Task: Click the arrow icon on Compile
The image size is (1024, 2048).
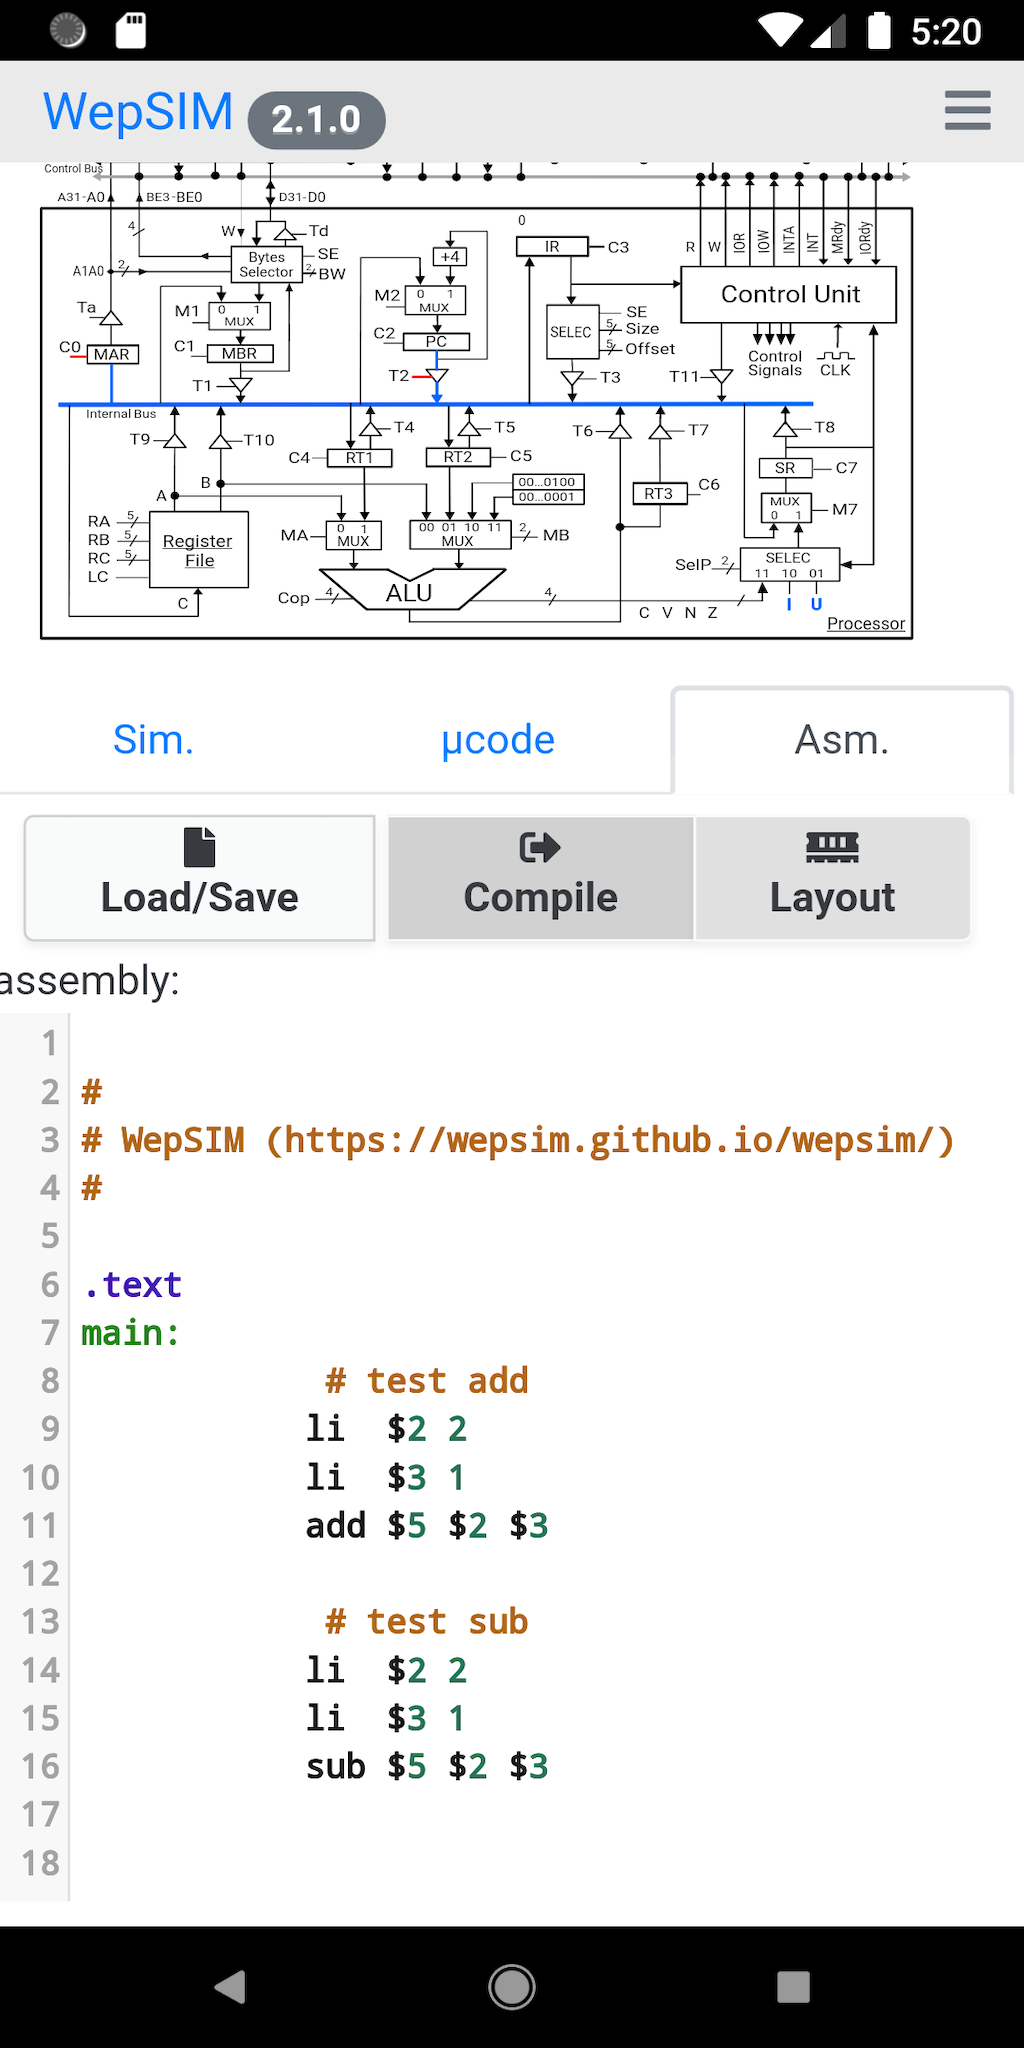Action: tap(540, 847)
